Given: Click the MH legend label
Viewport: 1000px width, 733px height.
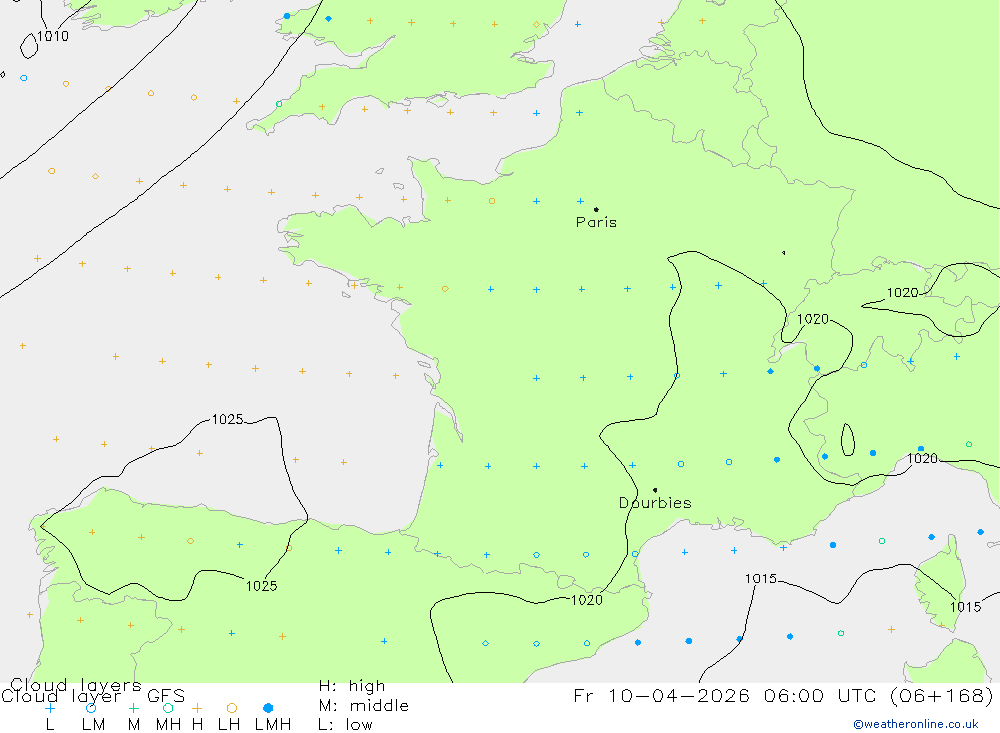Looking at the screenshot, I should click(x=168, y=725).
